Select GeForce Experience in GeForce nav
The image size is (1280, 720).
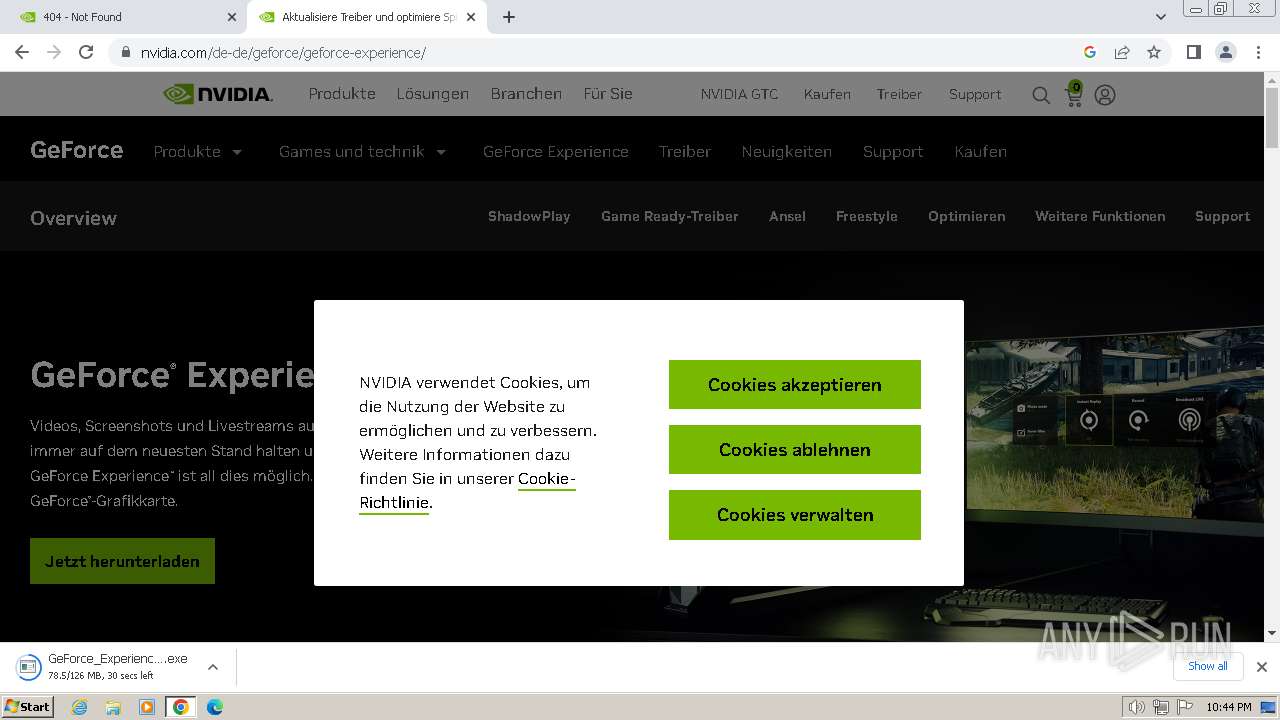pos(556,152)
